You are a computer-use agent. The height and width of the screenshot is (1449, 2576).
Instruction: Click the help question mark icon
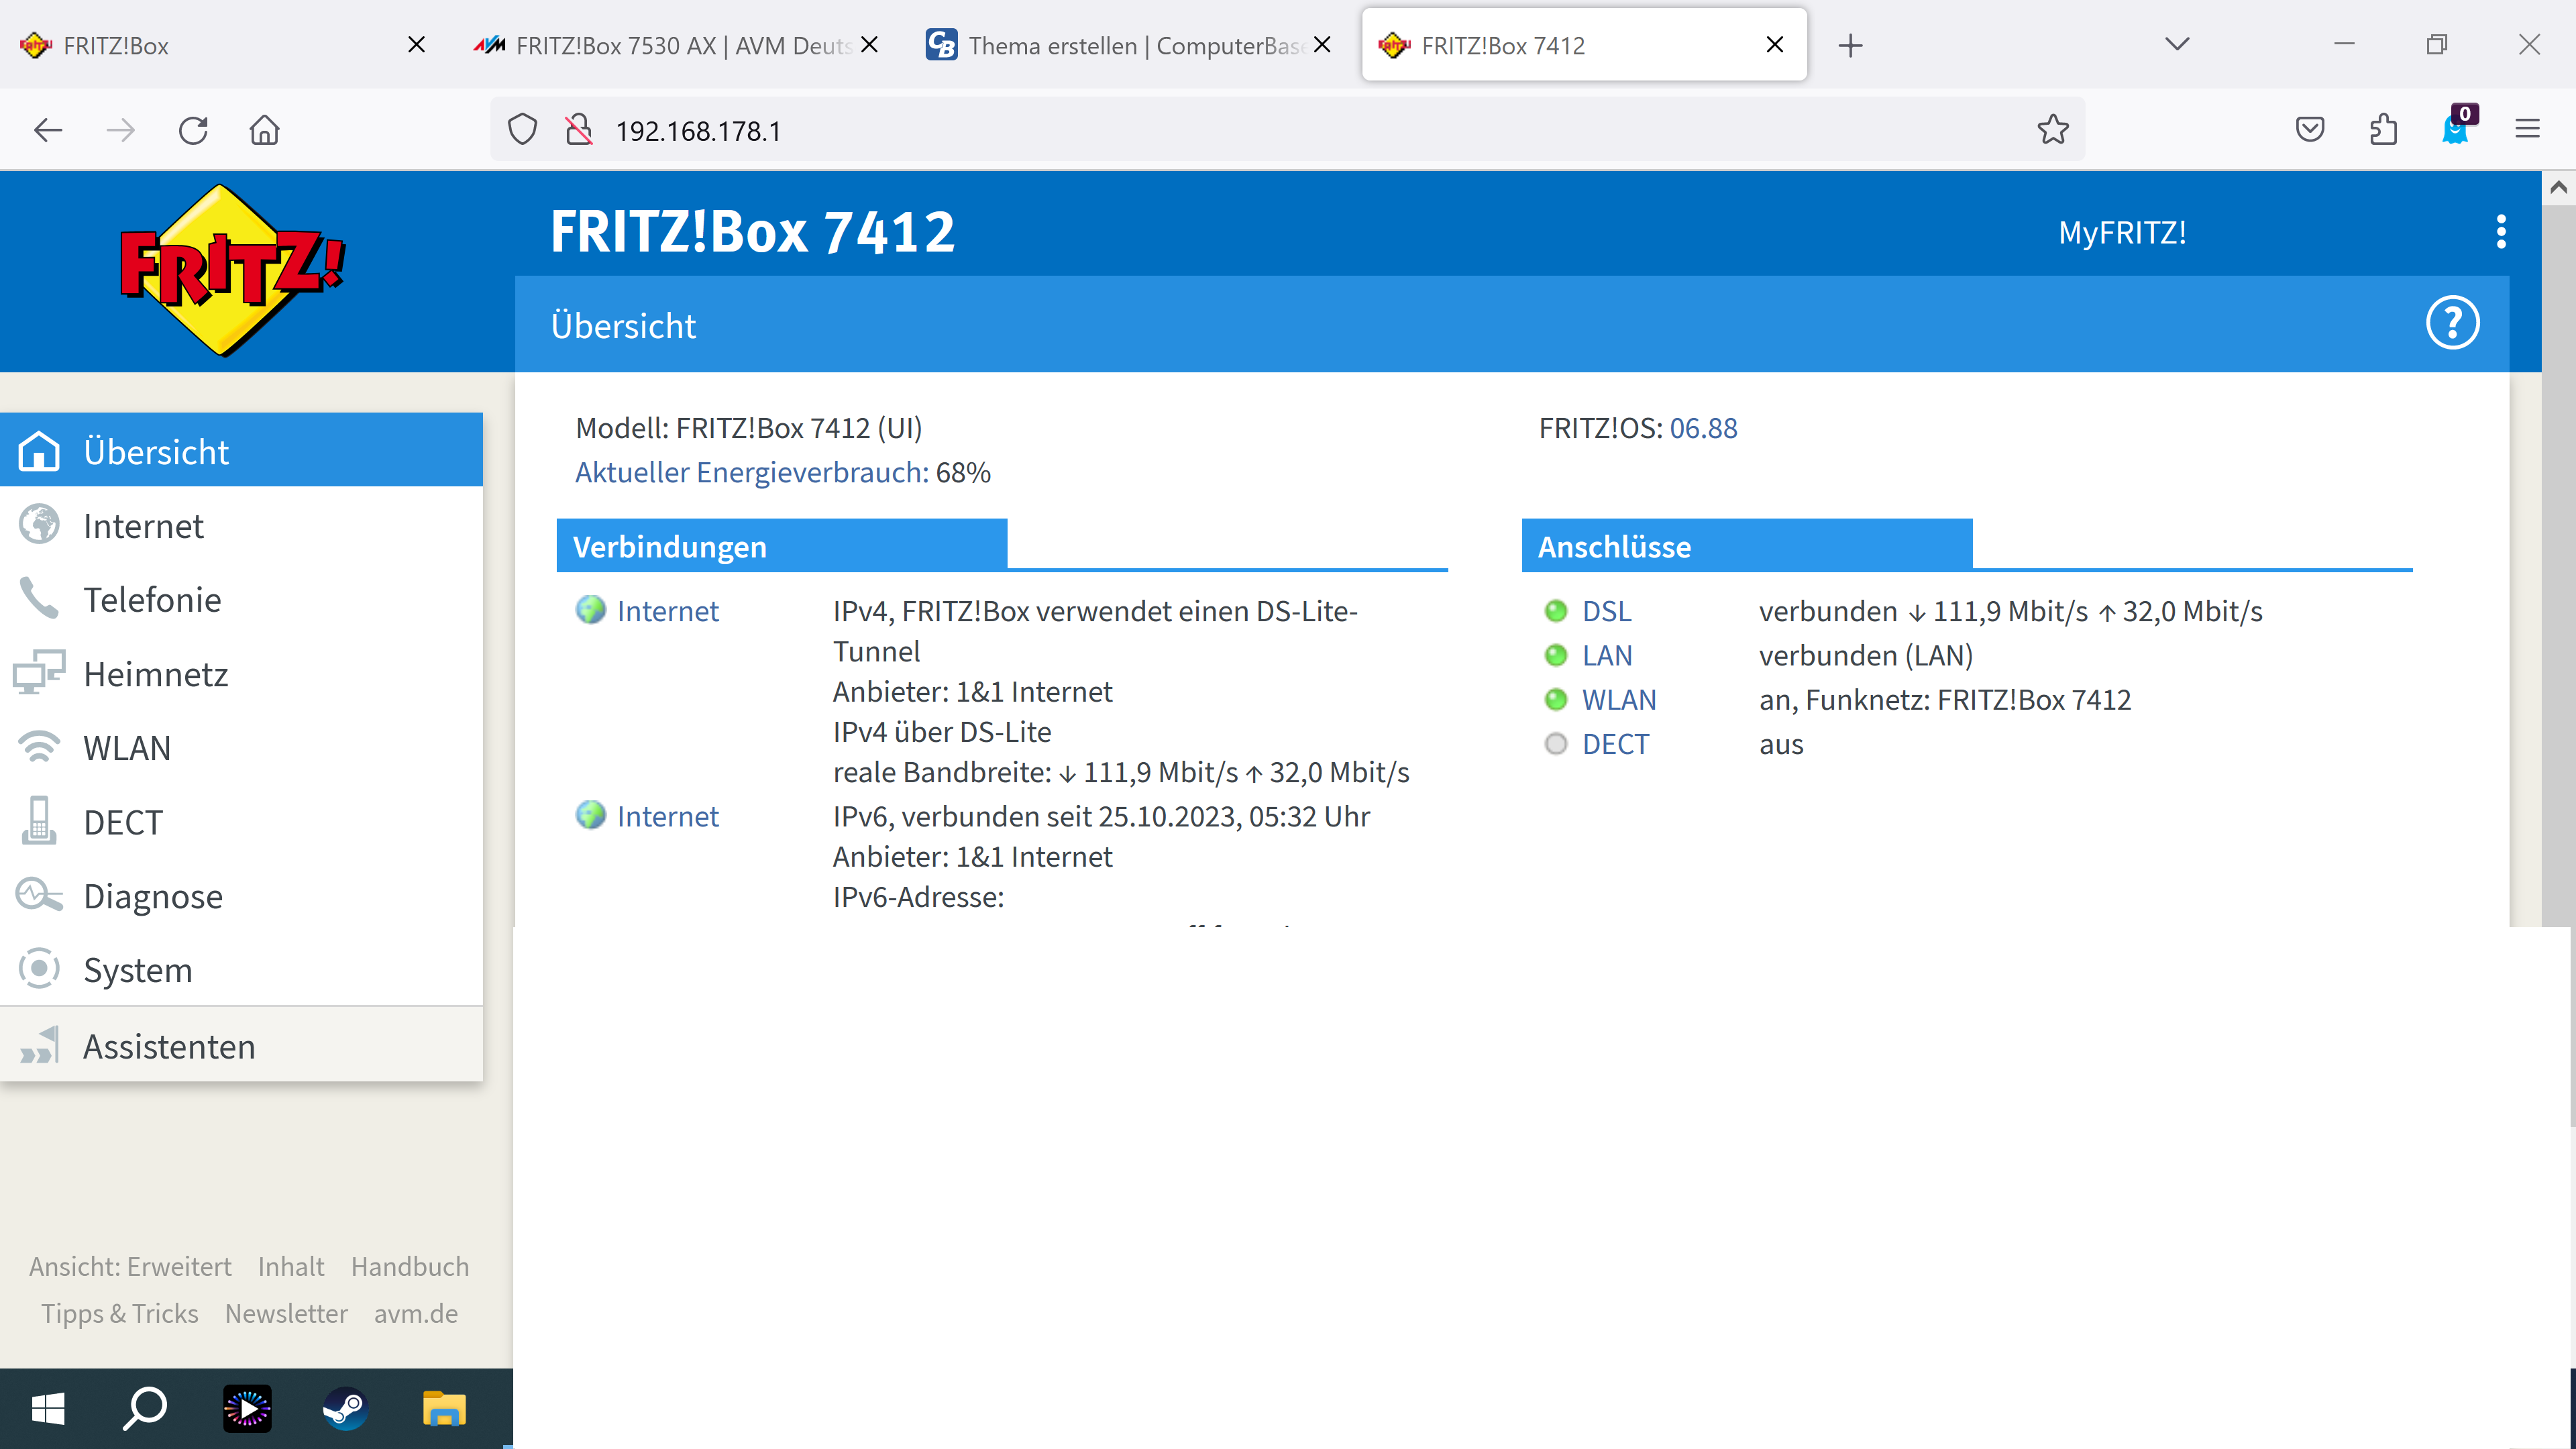click(2452, 323)
